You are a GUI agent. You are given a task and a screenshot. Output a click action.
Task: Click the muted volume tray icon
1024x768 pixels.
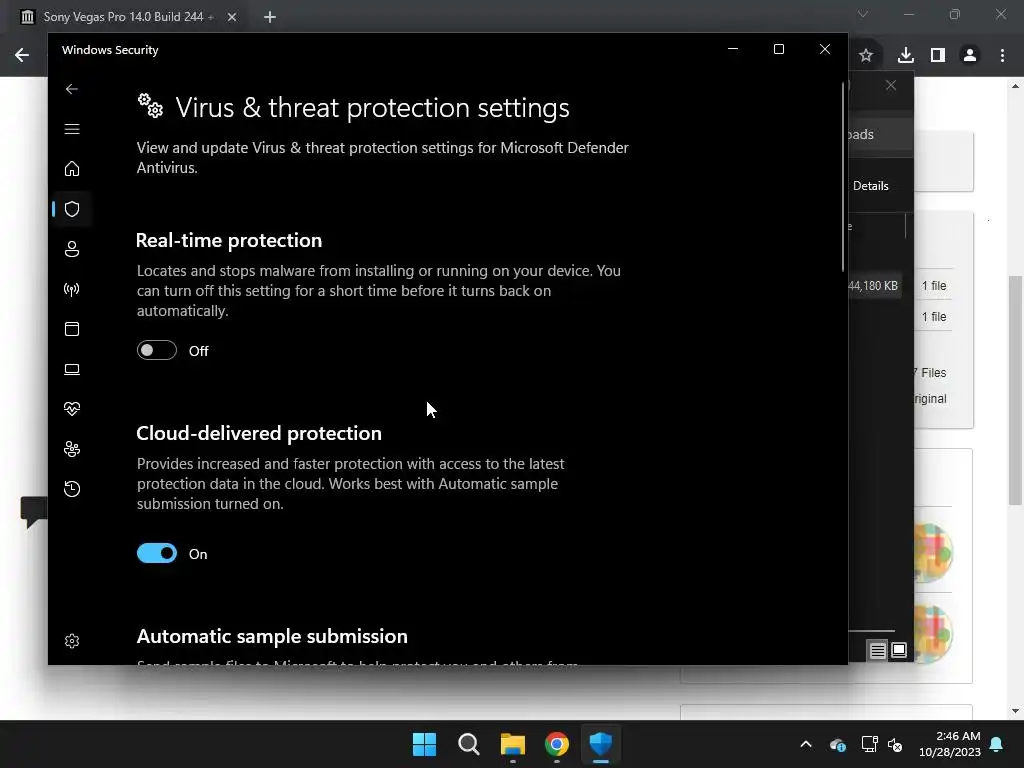[895, 744]
